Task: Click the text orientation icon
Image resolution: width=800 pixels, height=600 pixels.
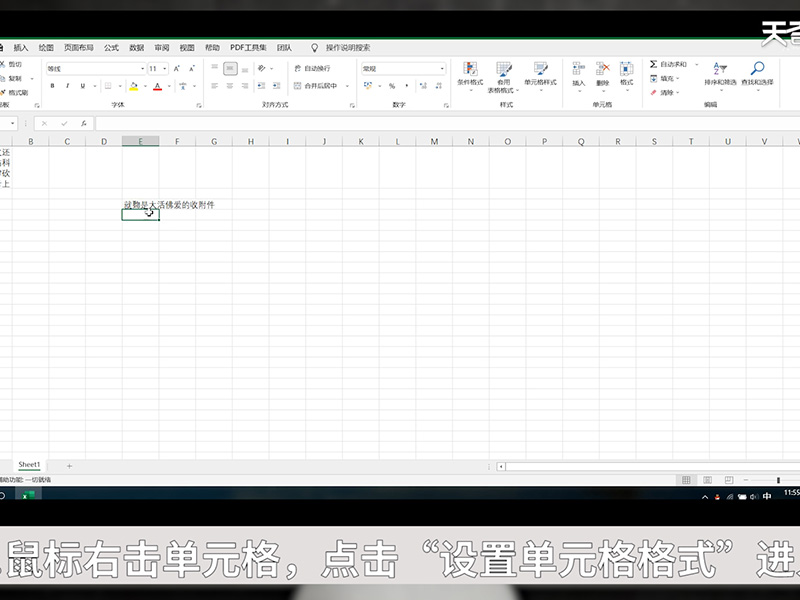Action: tap(262, 68)
